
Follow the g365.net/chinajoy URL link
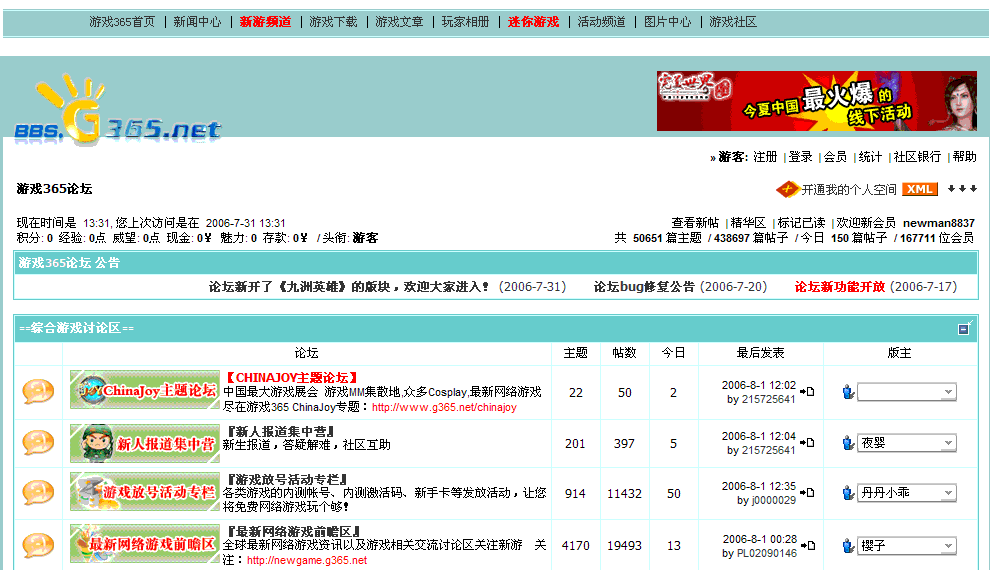pyautogui.click(x=444, y=407)
